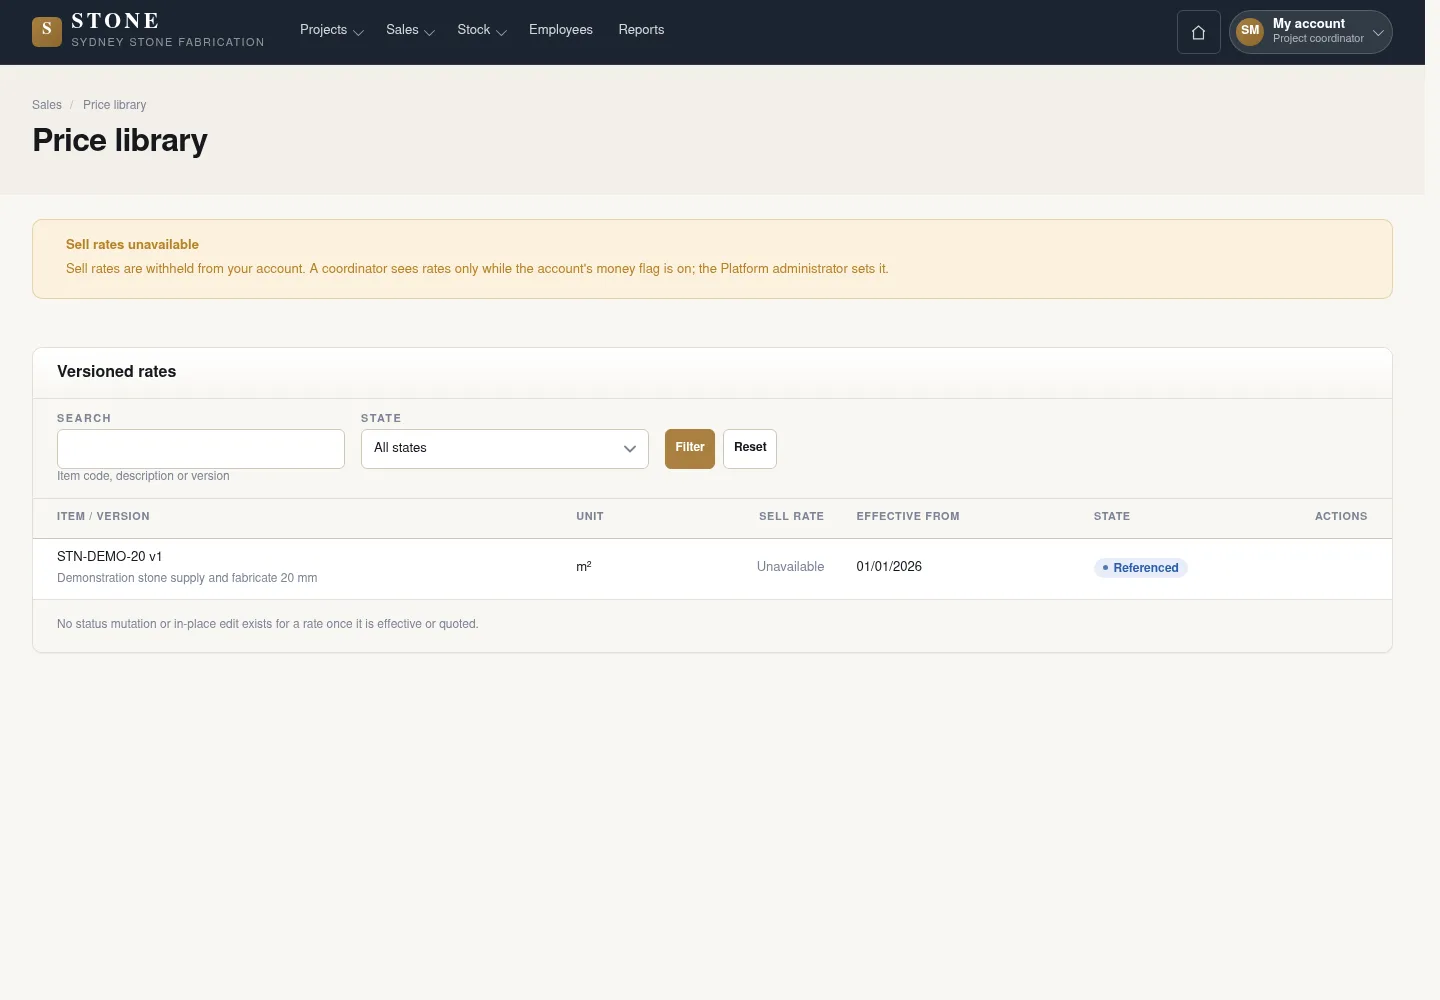
Task: Open the Stock menu
Action: [482, 30]
